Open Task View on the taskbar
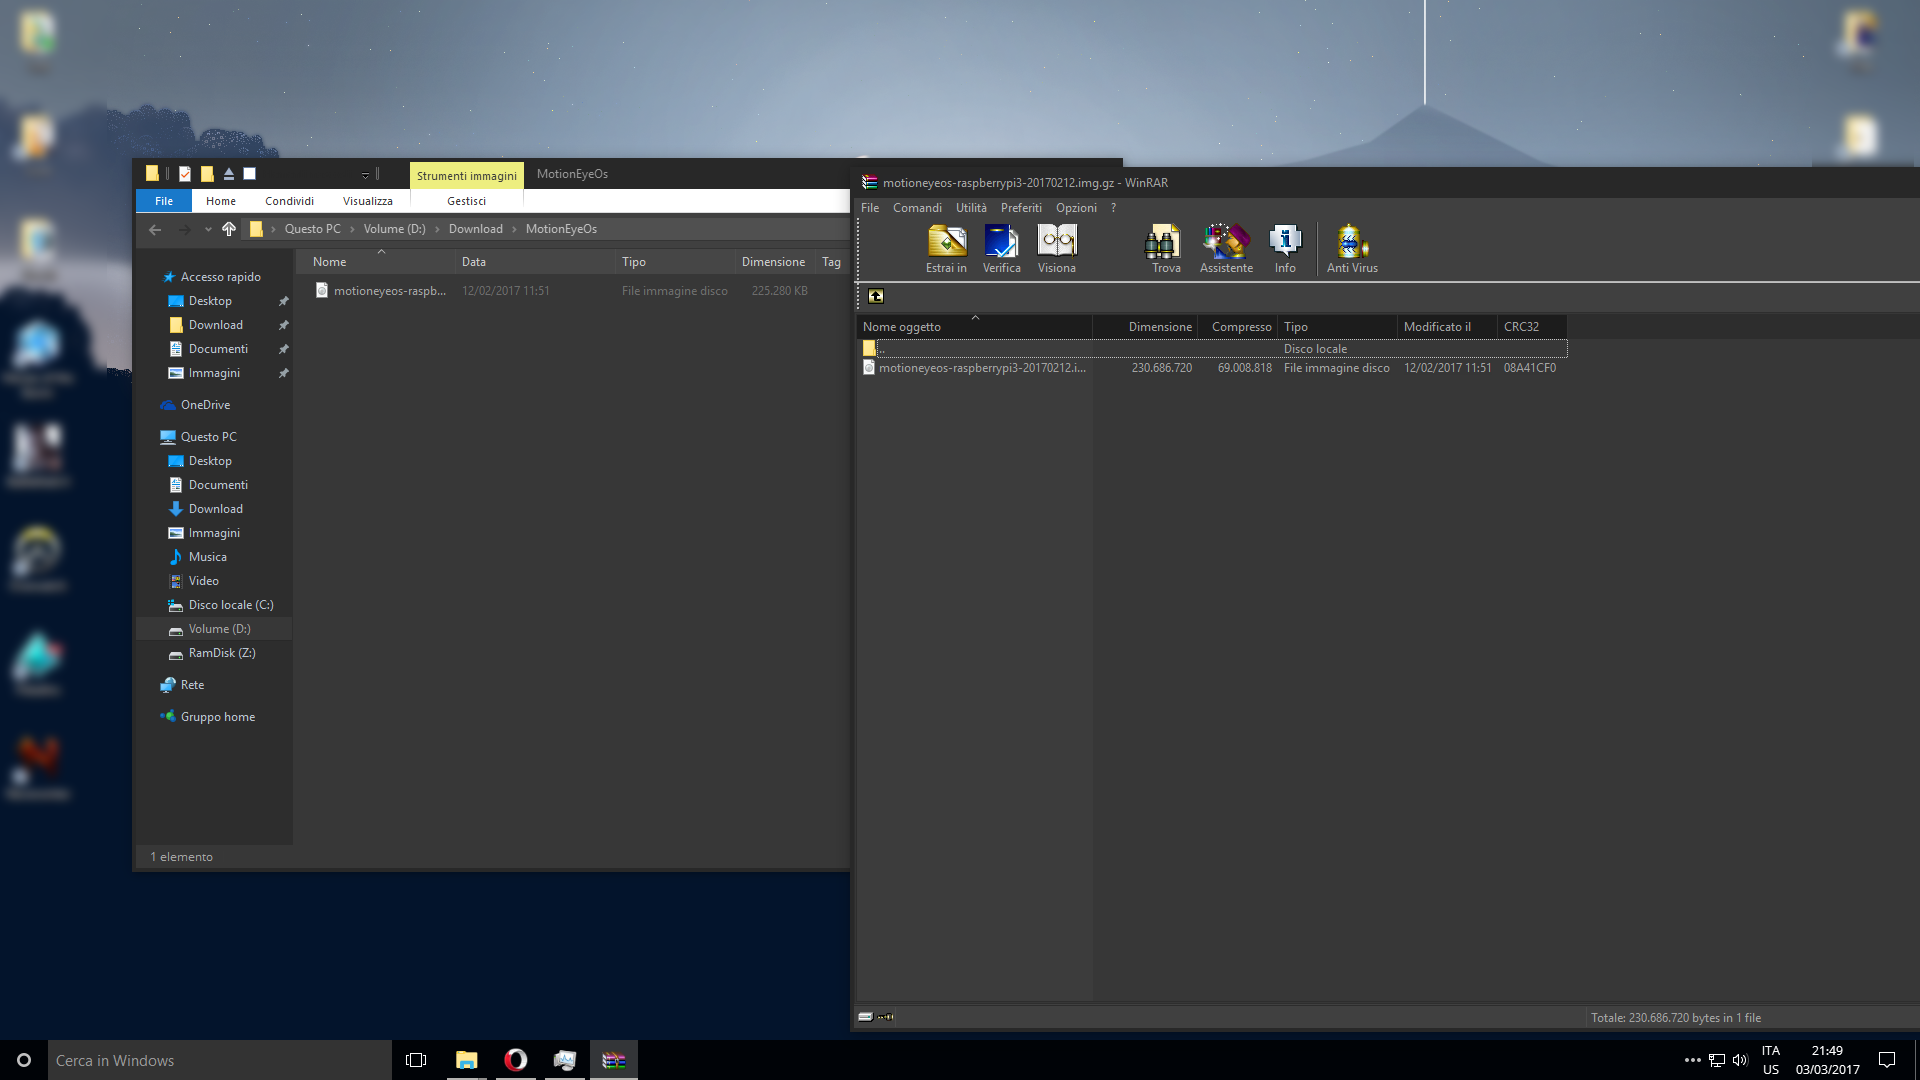 click(x=416, y=1060)
